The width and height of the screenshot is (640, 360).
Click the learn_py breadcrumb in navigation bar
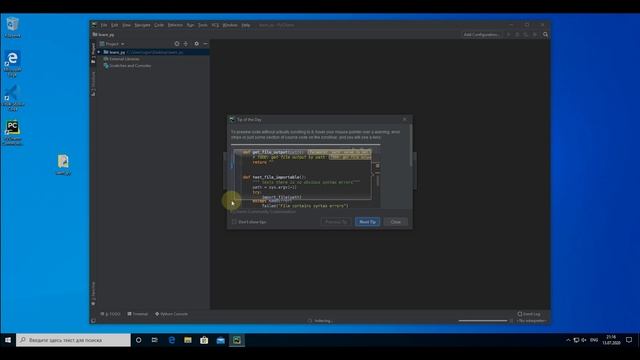(x=103, y=35)
